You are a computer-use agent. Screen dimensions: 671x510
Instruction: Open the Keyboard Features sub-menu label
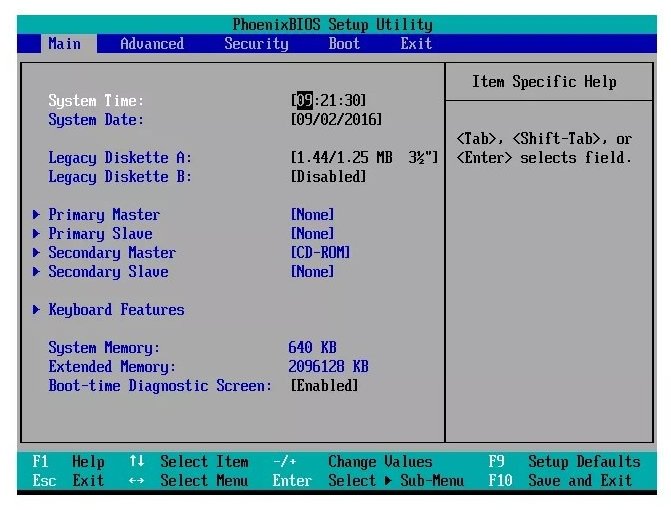tap(116, 310)
